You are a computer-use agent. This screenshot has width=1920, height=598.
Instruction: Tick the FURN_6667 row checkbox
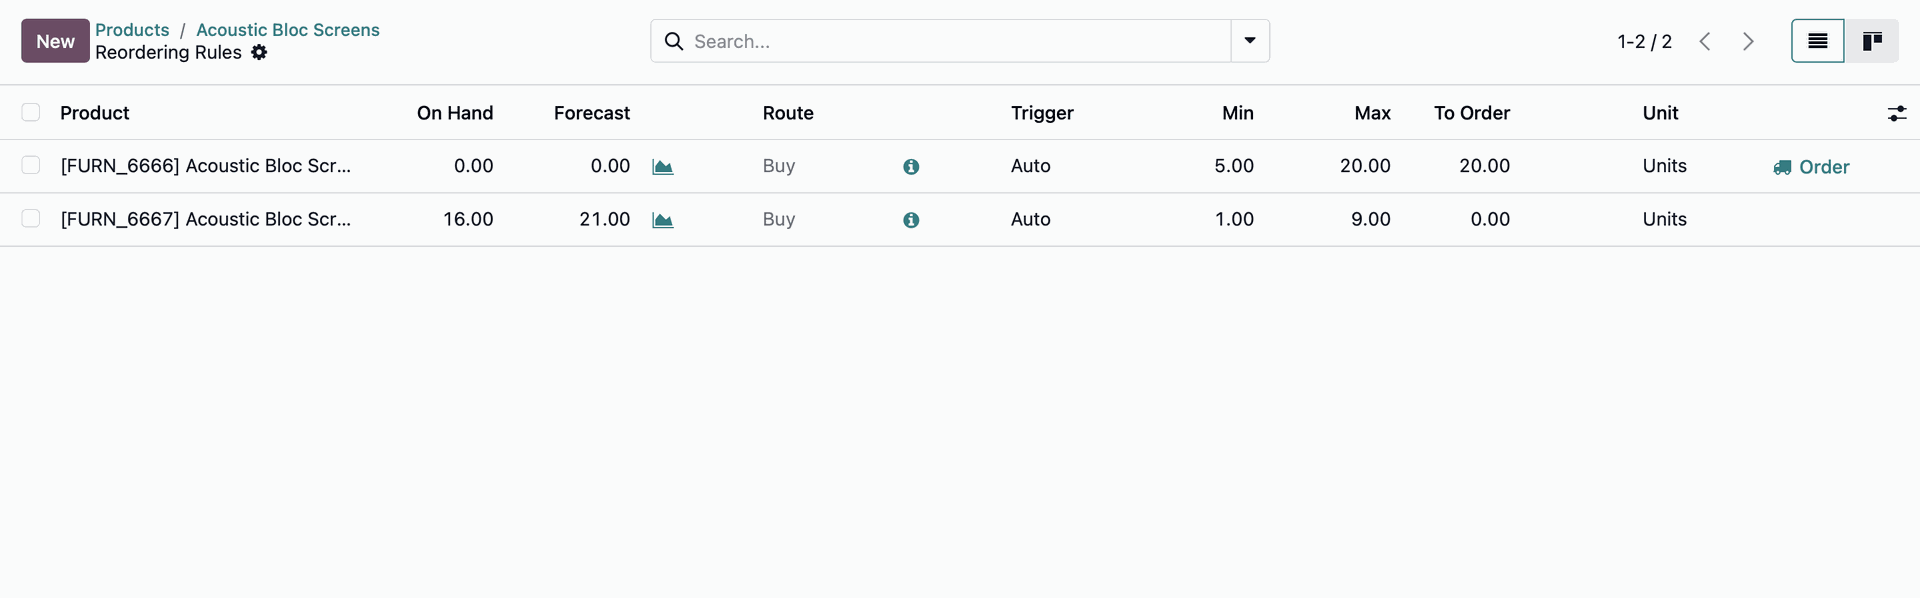[x=31, y=219]
